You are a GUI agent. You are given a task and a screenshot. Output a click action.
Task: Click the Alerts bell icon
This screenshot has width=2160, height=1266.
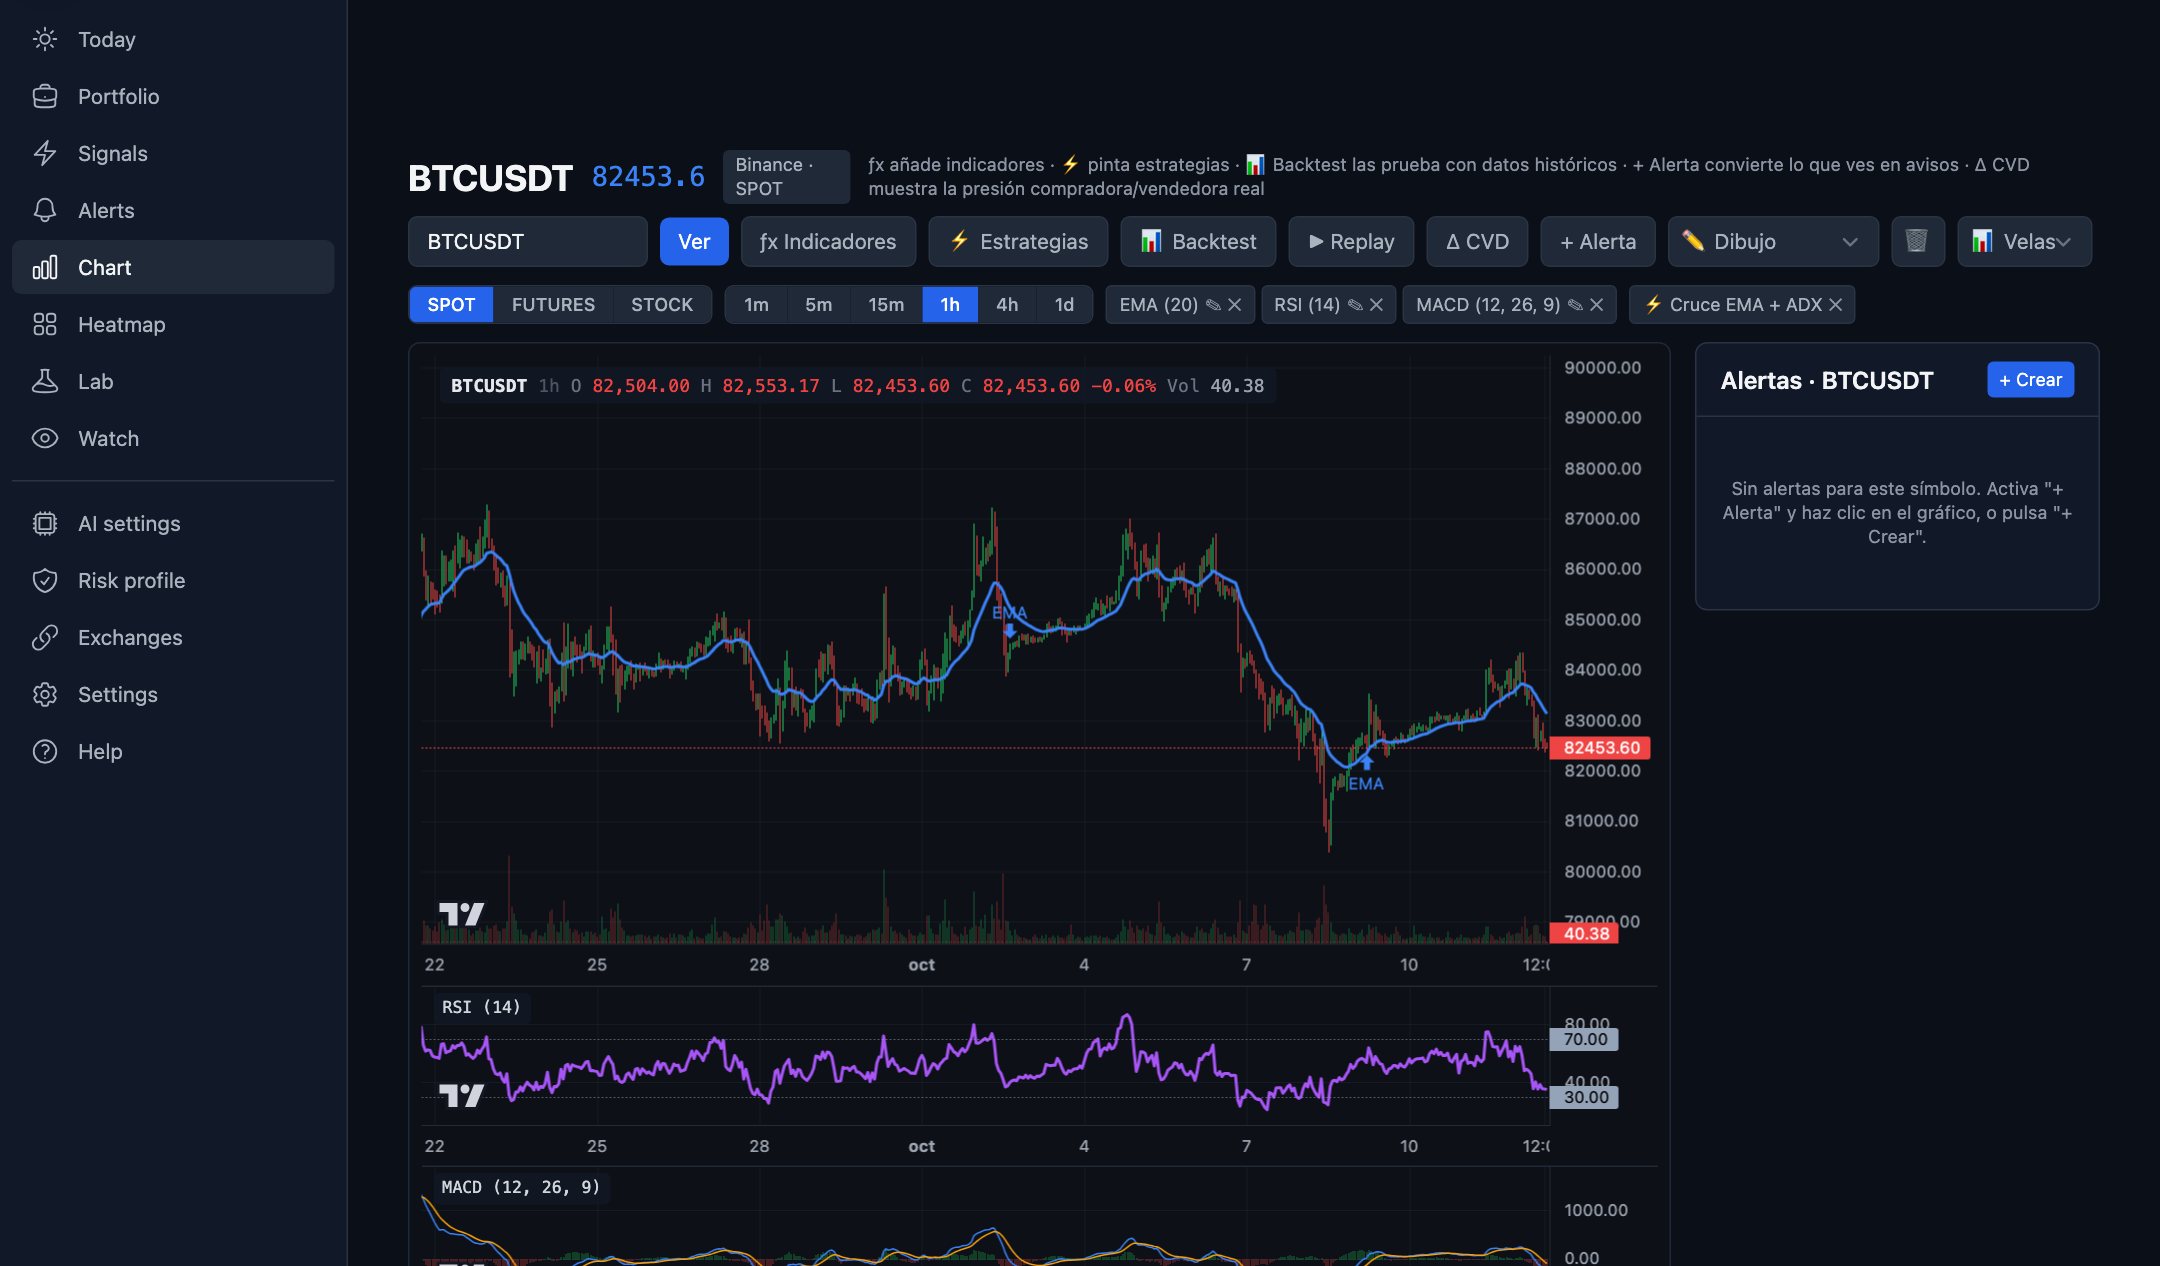pos(45,210)
